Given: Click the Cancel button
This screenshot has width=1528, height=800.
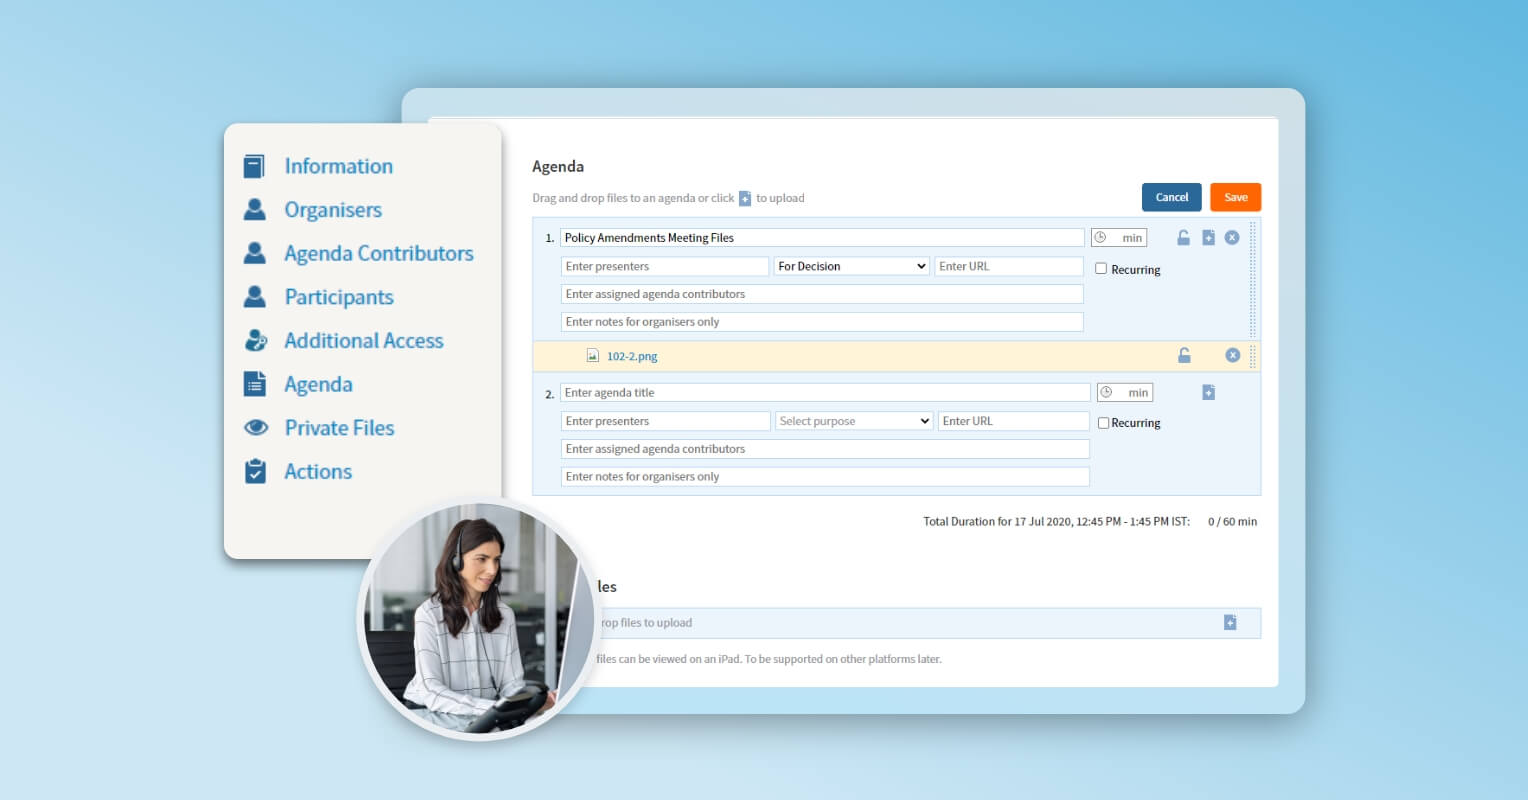Looking at the screenshot, I should 1171,197.
